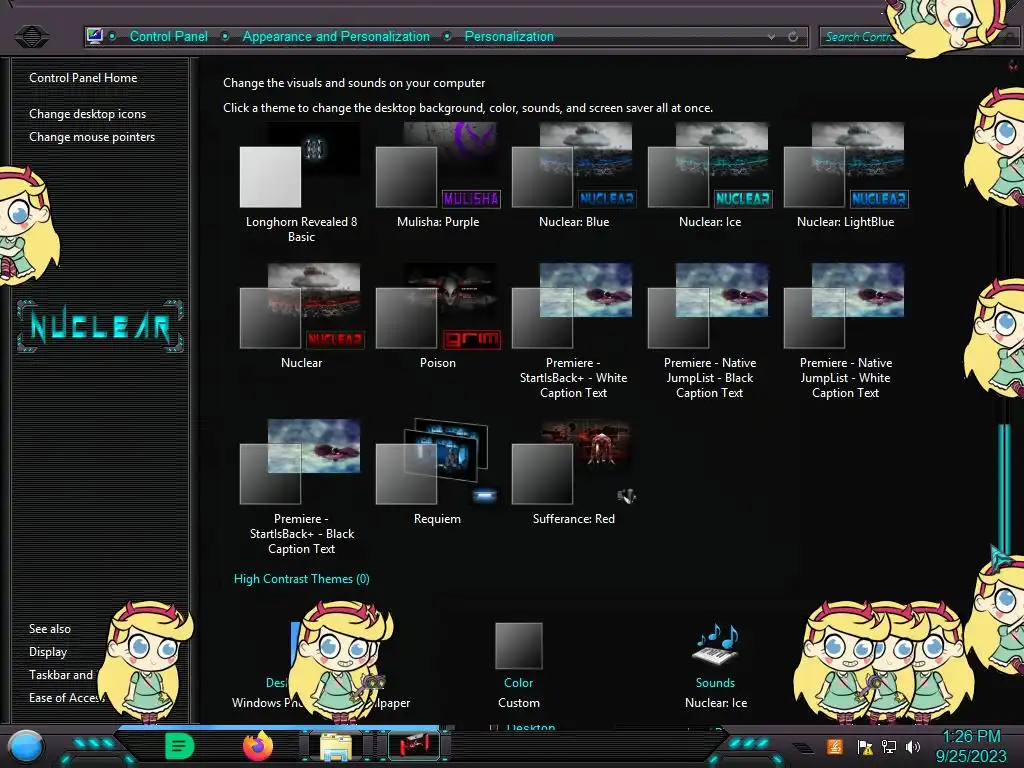
Task: Open Control Panel Home link
Action: click(83, 78)
